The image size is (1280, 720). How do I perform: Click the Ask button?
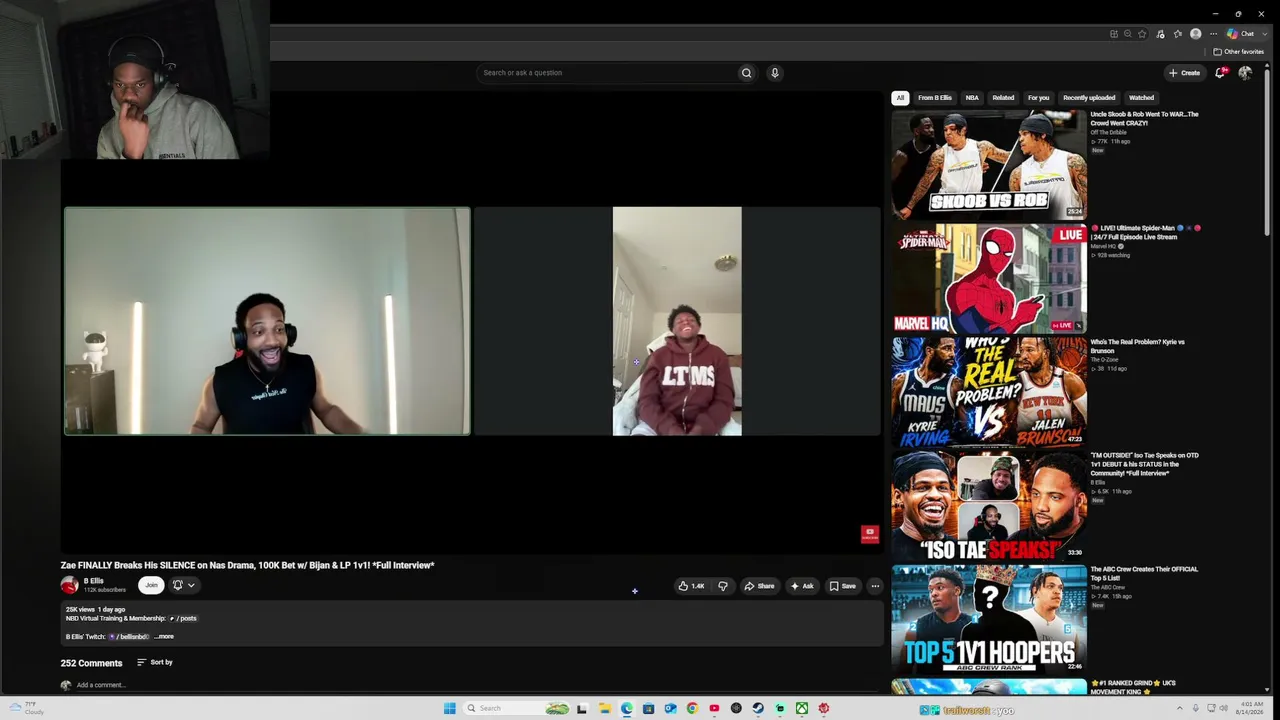point(802,586)
